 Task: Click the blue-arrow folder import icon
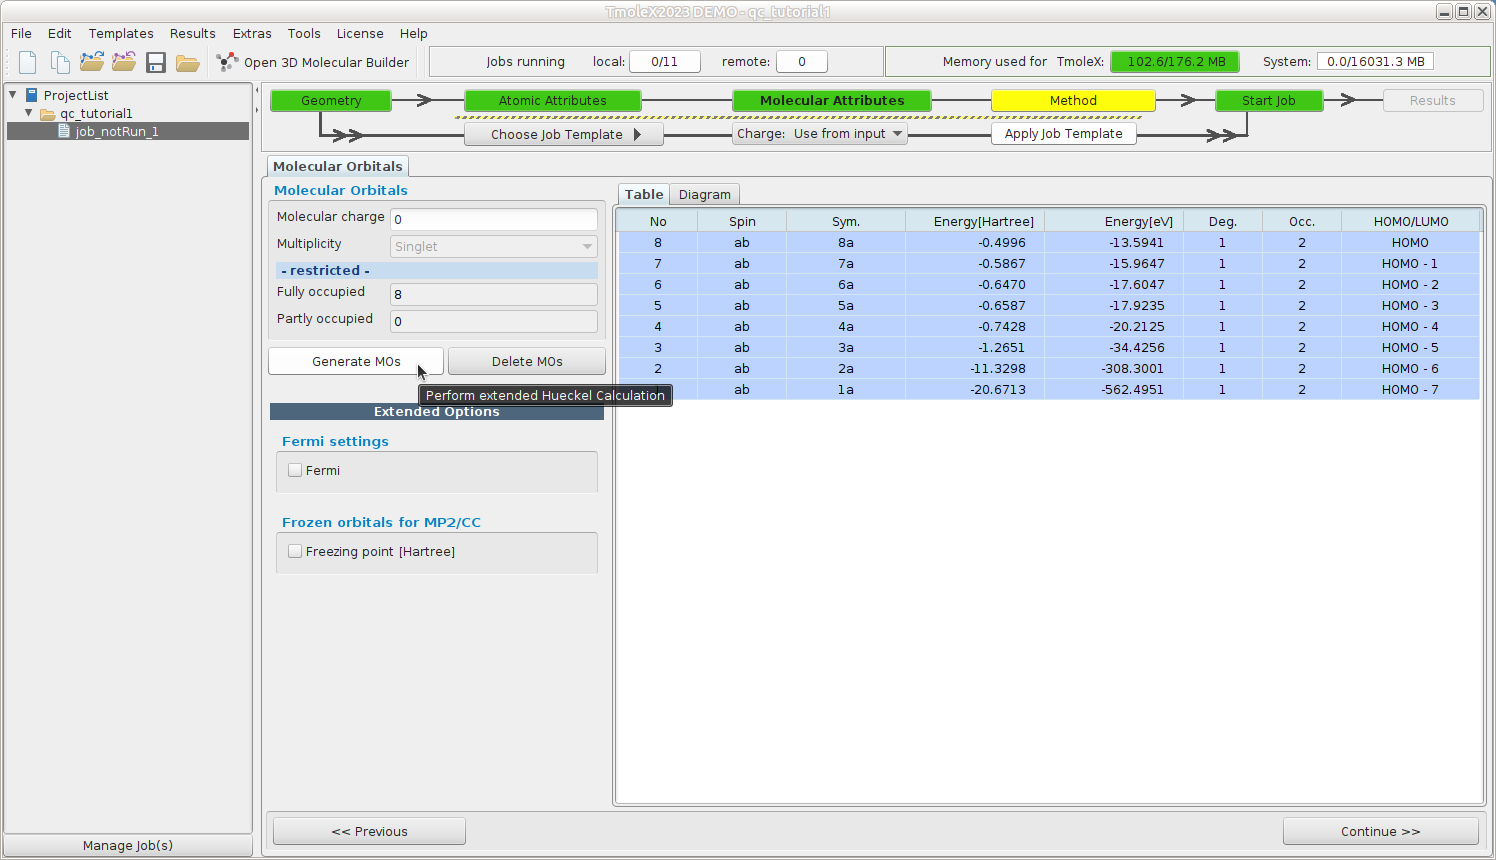coord(92,62)
